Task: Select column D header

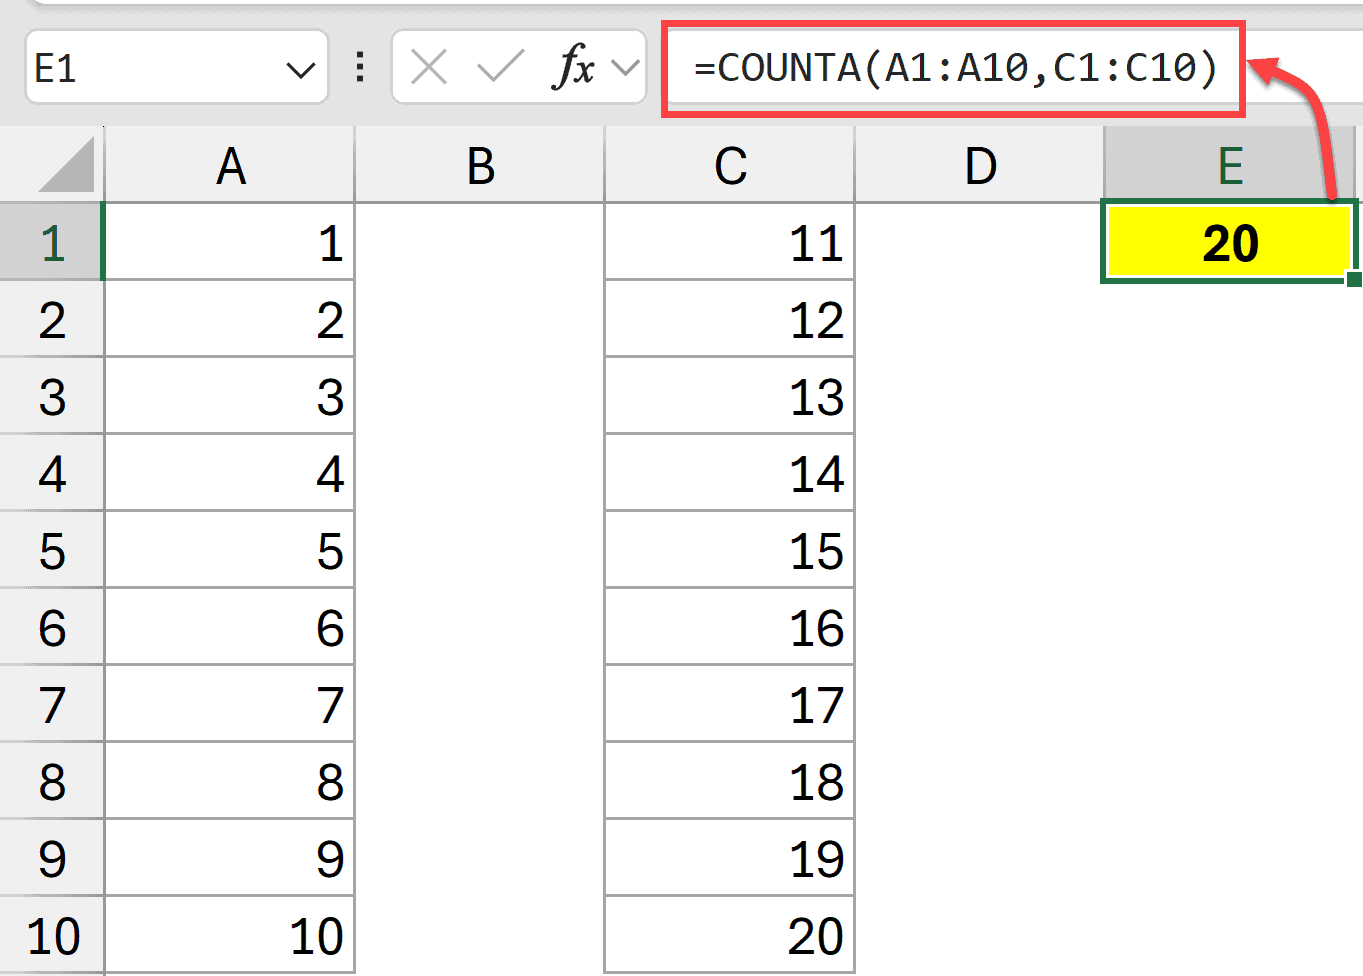Action: (x=978, y=164)
